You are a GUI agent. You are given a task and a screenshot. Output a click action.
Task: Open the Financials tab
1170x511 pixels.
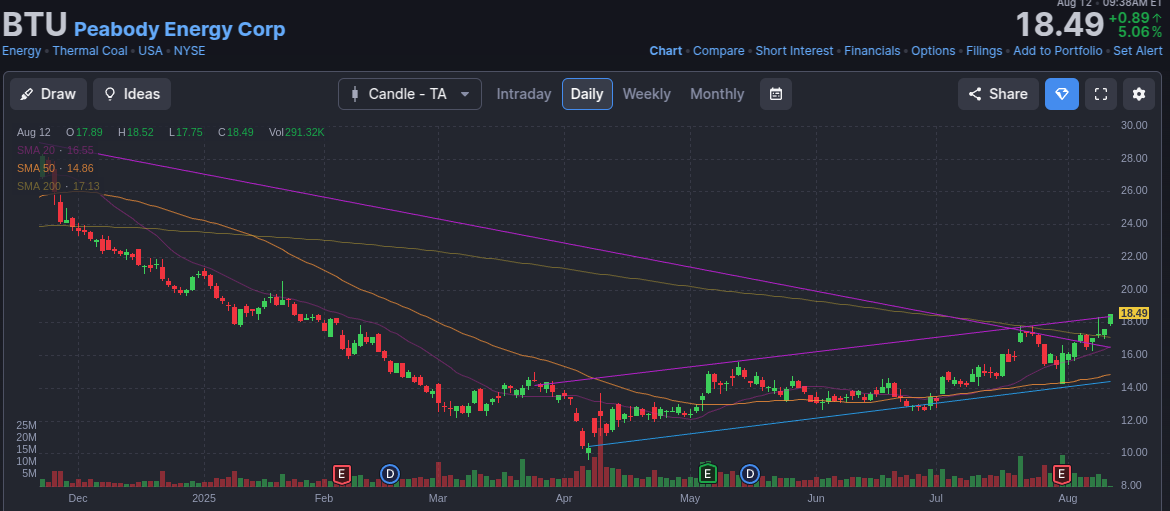click(872, 51)
